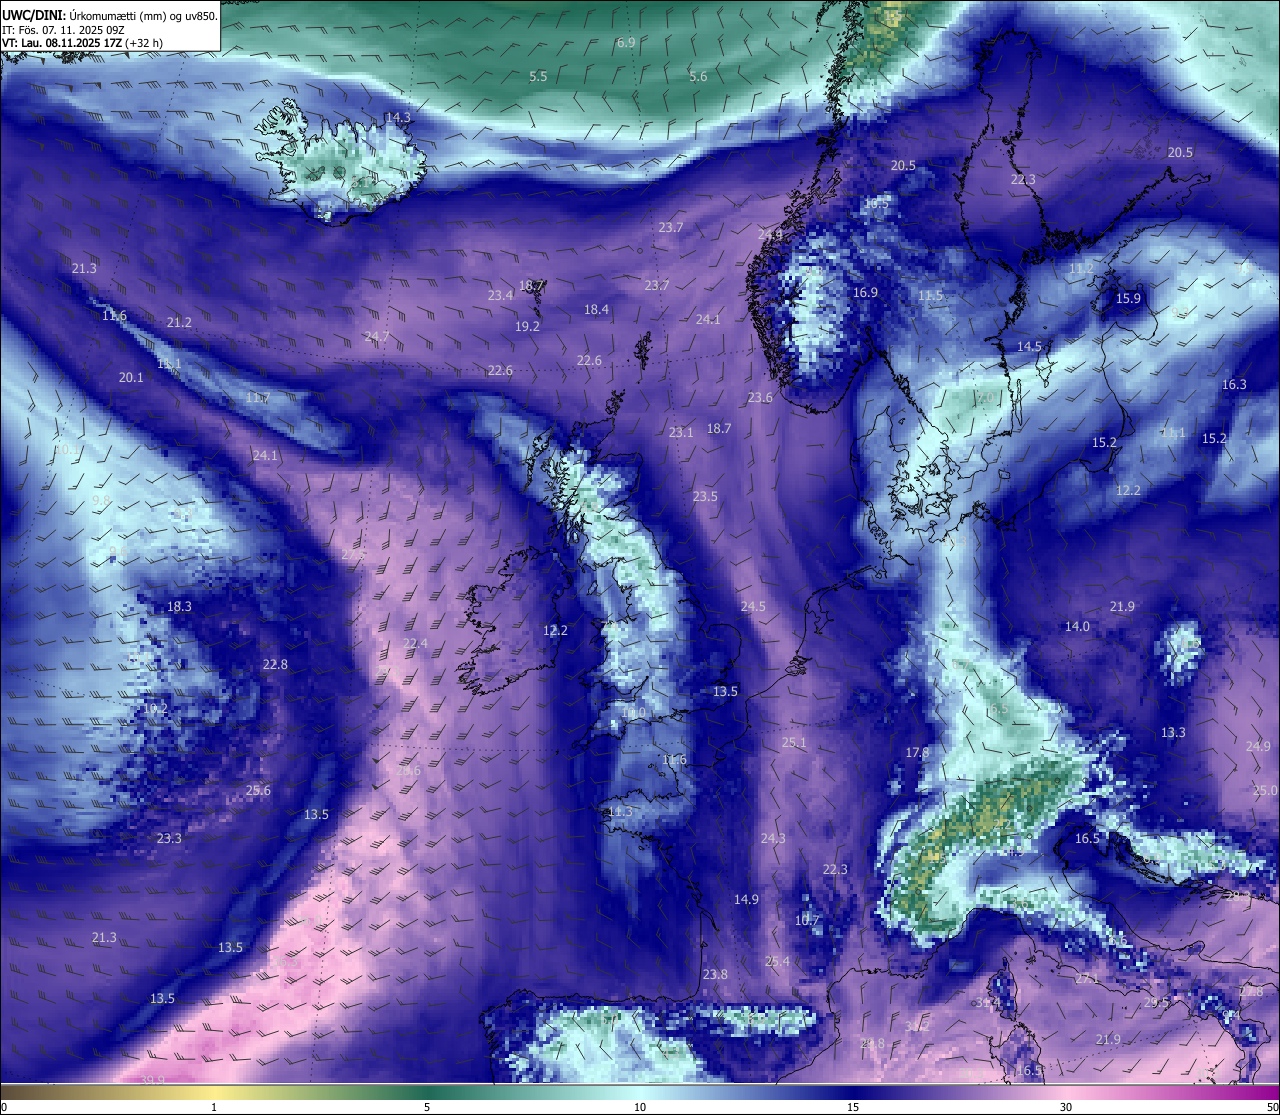Click the 14.0 value over Poland
The width and height of the screenshot is (1280, 1115).
click(1077, 627)
